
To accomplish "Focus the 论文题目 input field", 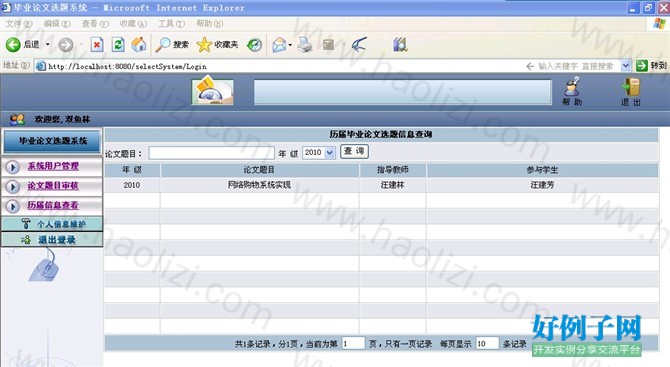I will tap(212, 153).
